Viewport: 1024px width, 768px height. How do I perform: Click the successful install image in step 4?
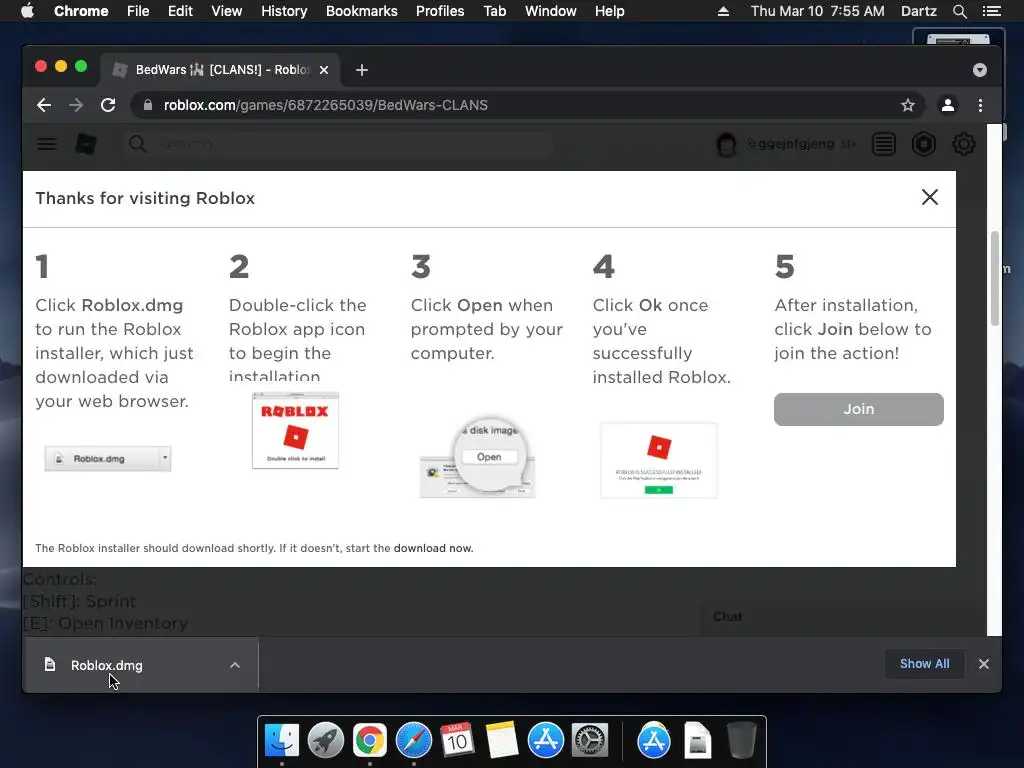[659, 460]
